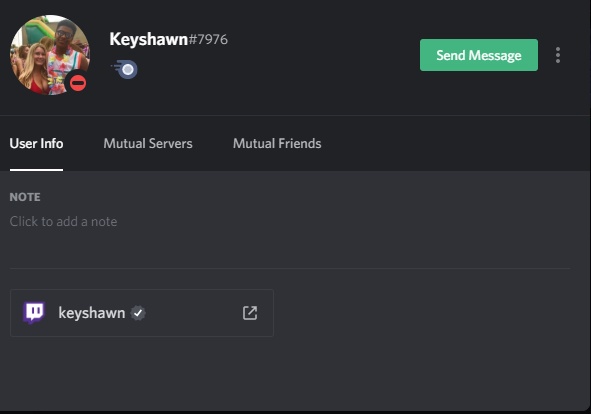Click the verified checkmark next to keyshawn
The image size is (591, 414).
[x=138, y=313]
